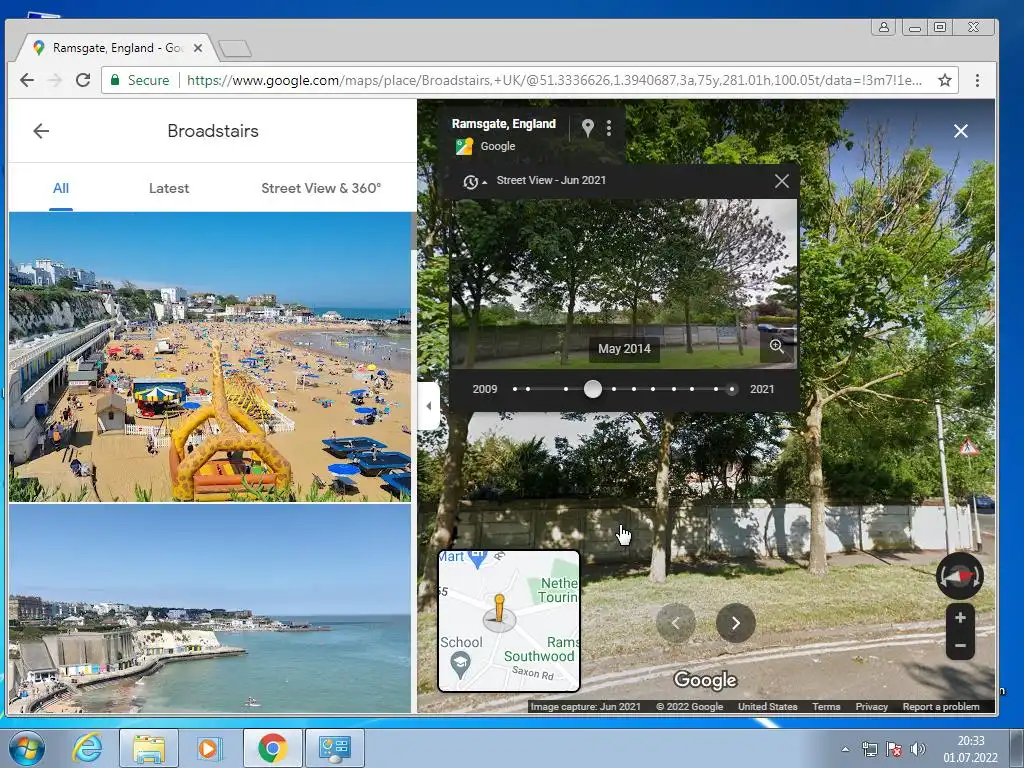1024x768 pixels.
Task: Open Windows Explorer folder on taskbar
Action: [149, 748]
